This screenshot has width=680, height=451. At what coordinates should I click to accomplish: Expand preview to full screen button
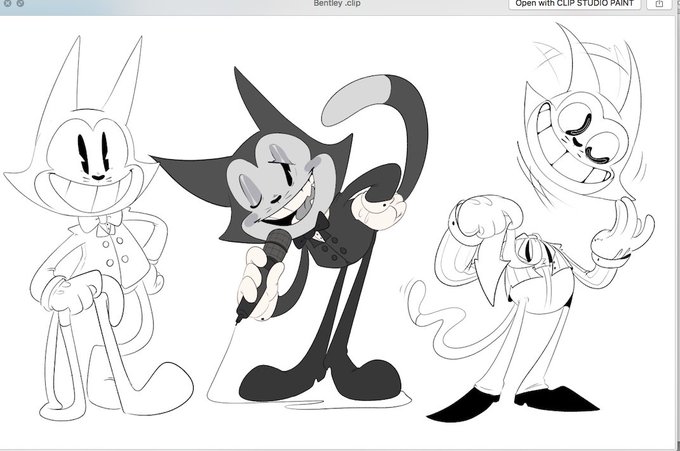coord(20,3)
